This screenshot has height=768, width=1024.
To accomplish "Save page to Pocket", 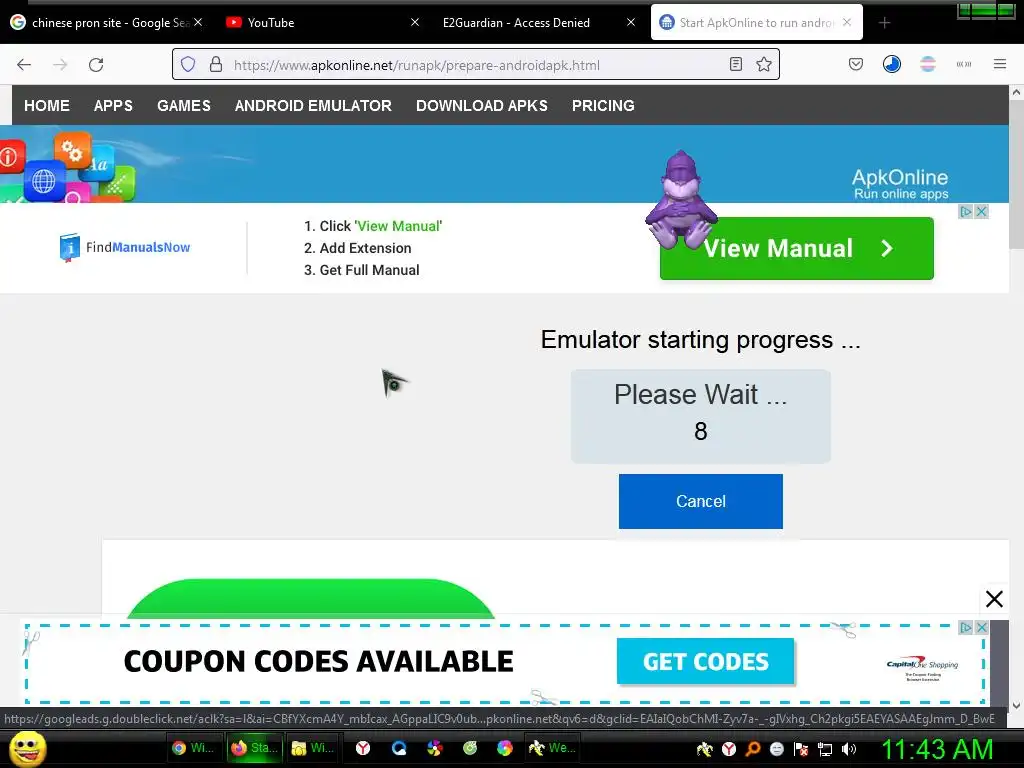I will tap(856, 64).
